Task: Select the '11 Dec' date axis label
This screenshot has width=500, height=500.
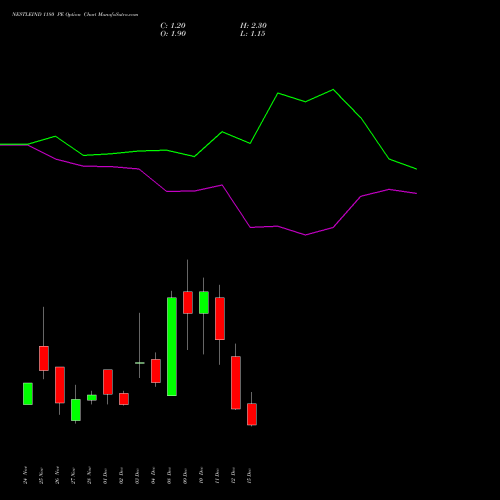Action: click(x=218, y=475)
